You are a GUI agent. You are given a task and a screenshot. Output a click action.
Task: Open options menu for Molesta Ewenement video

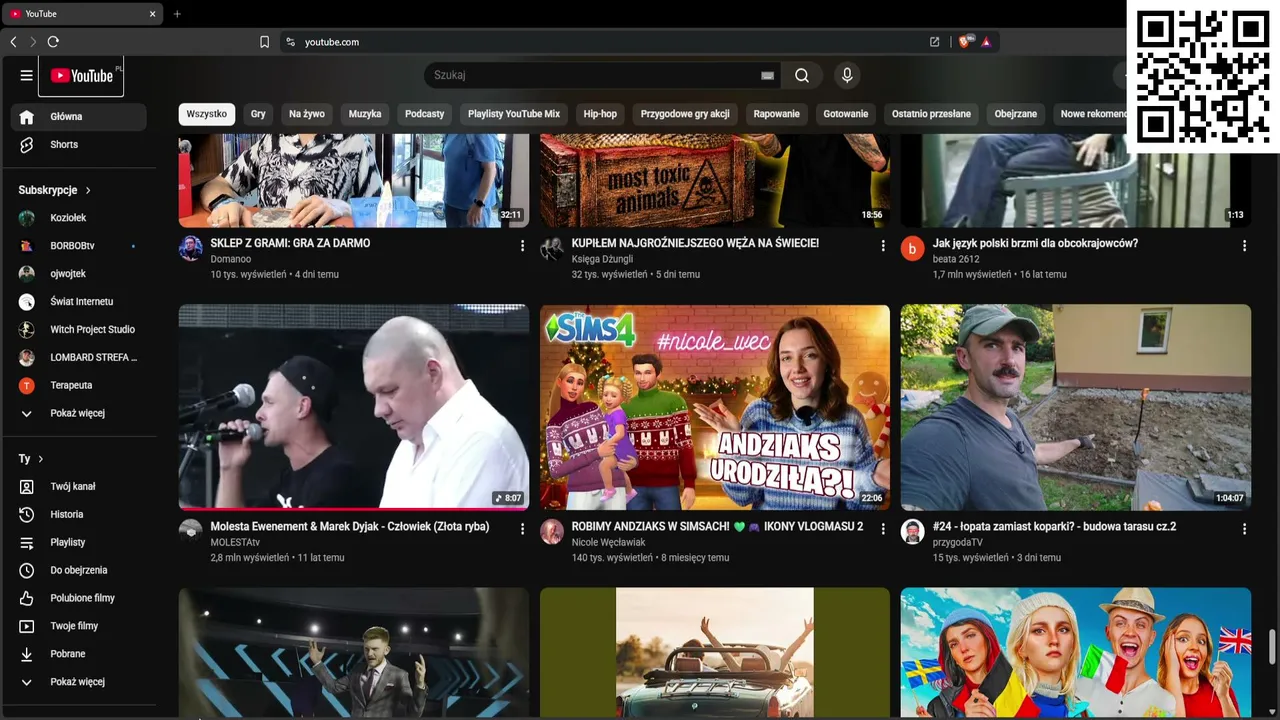tap(522, 529)
